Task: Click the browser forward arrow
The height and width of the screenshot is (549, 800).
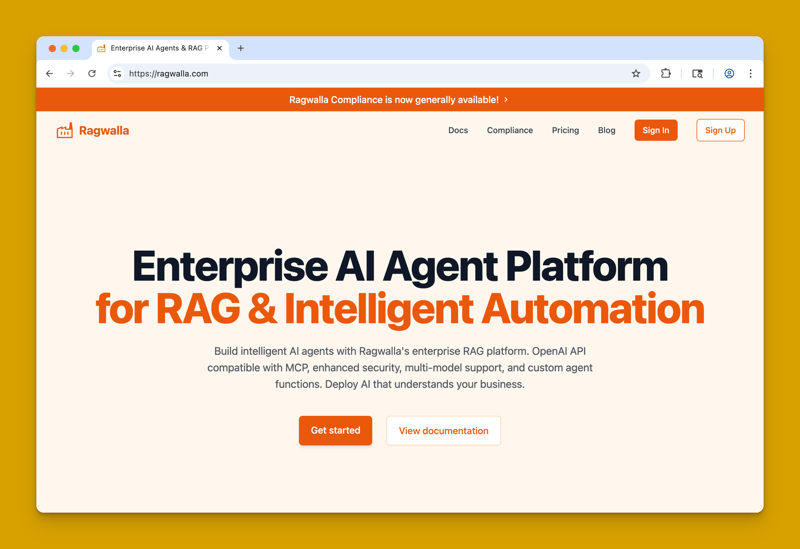Action: [70, 73]
